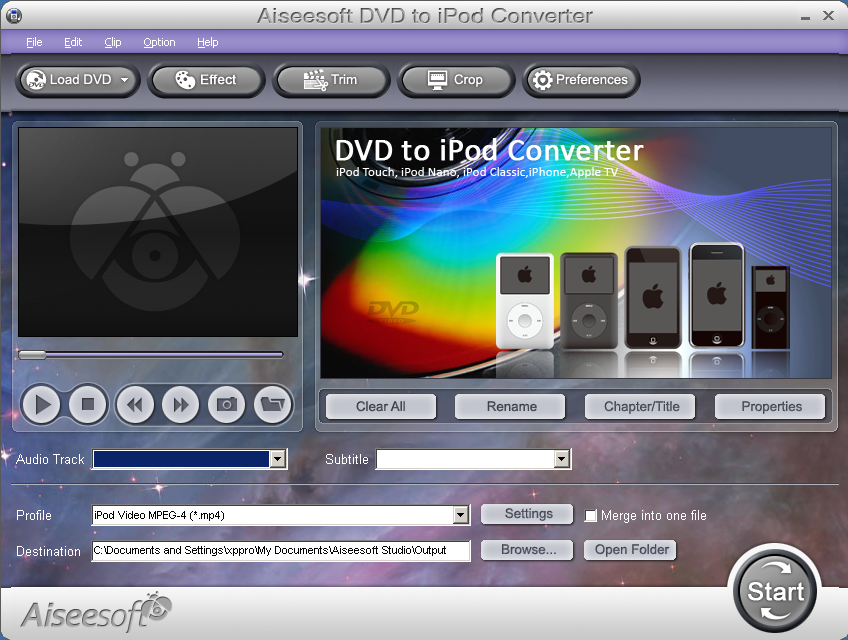Screen dimensions: 848x640
Task: Click the Open Folder button
Action: coord(631,550)
